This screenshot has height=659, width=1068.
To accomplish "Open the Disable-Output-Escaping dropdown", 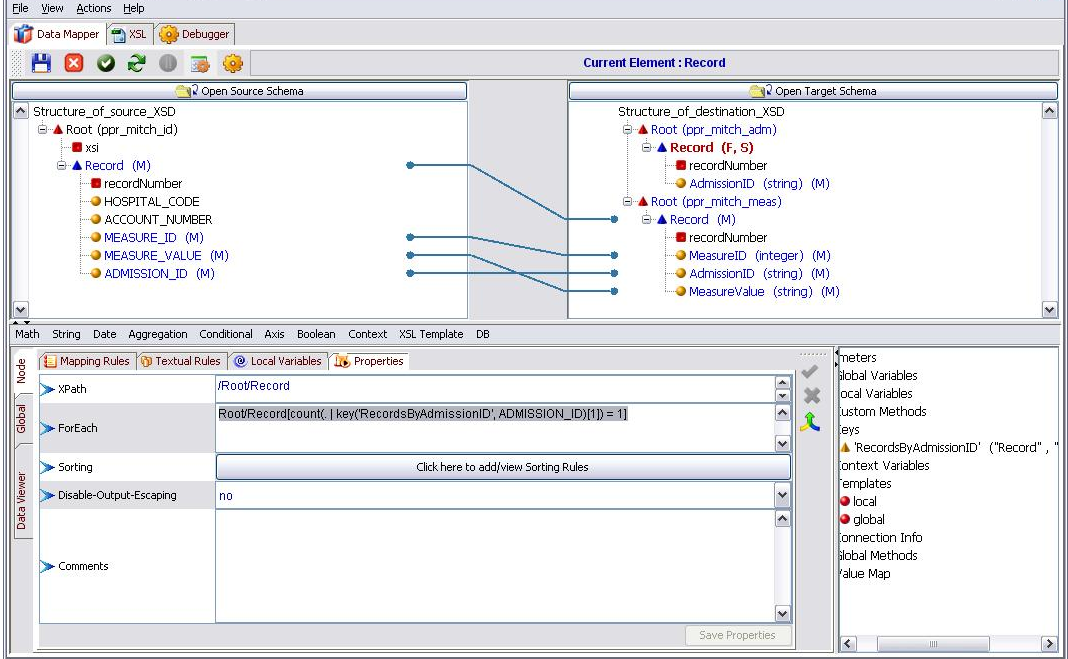I will tap(783, 494).
